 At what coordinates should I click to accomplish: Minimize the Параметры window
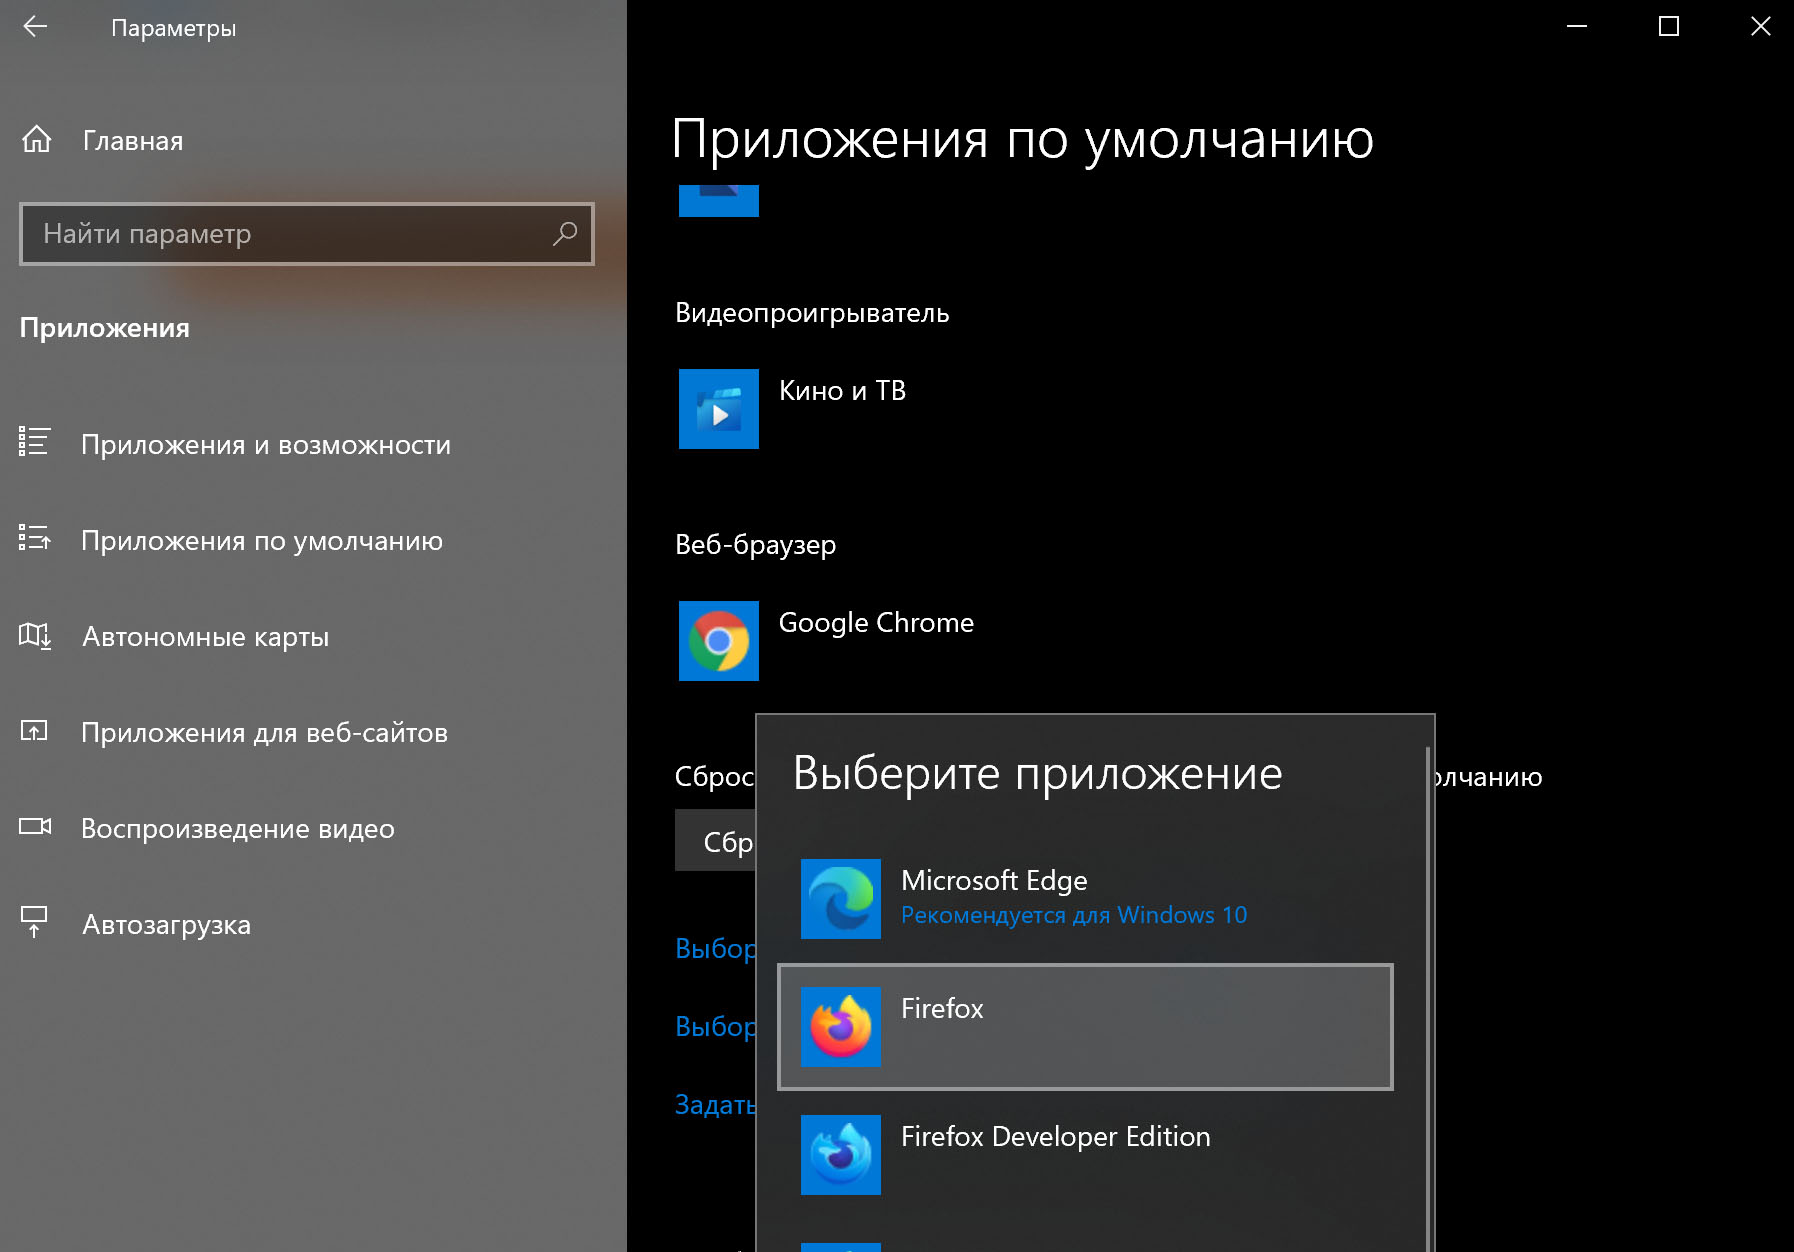1577,27
